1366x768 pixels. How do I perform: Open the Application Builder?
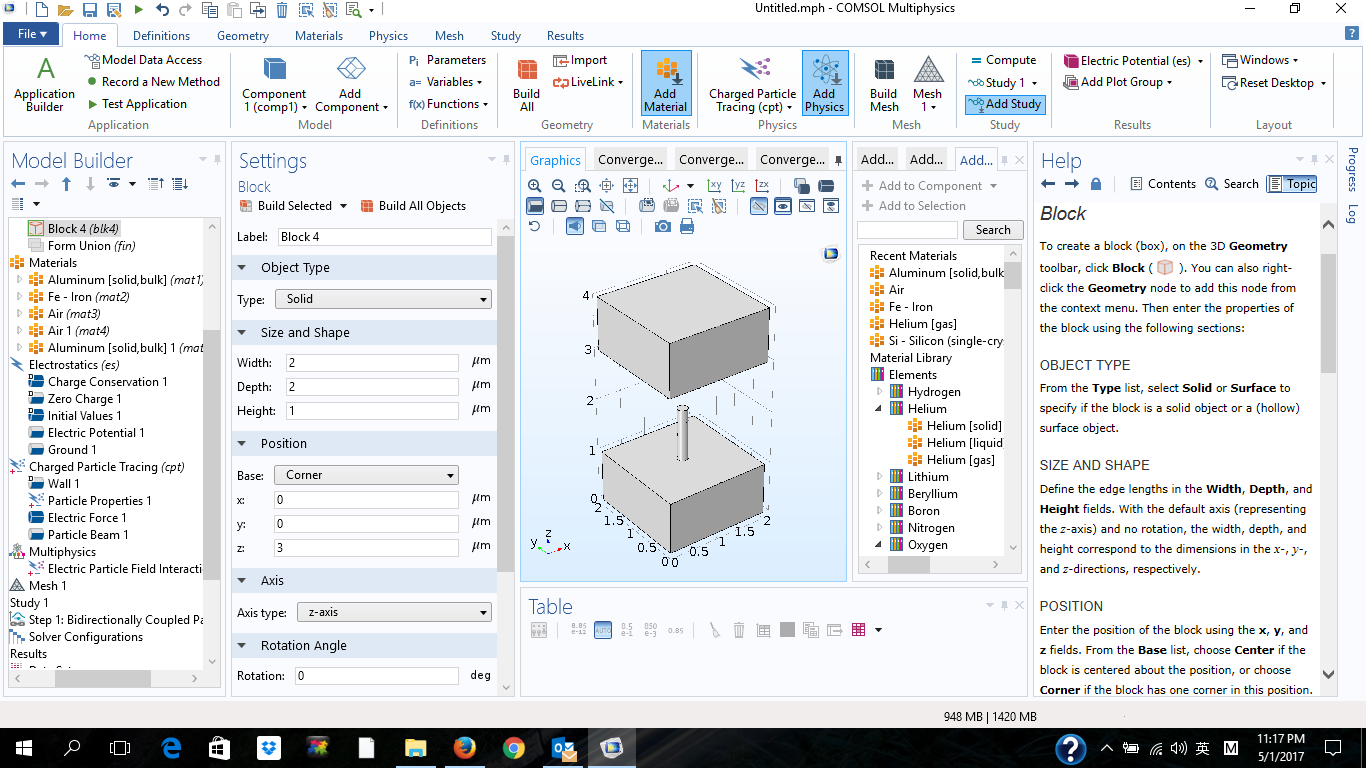click(x=44, y=84)
